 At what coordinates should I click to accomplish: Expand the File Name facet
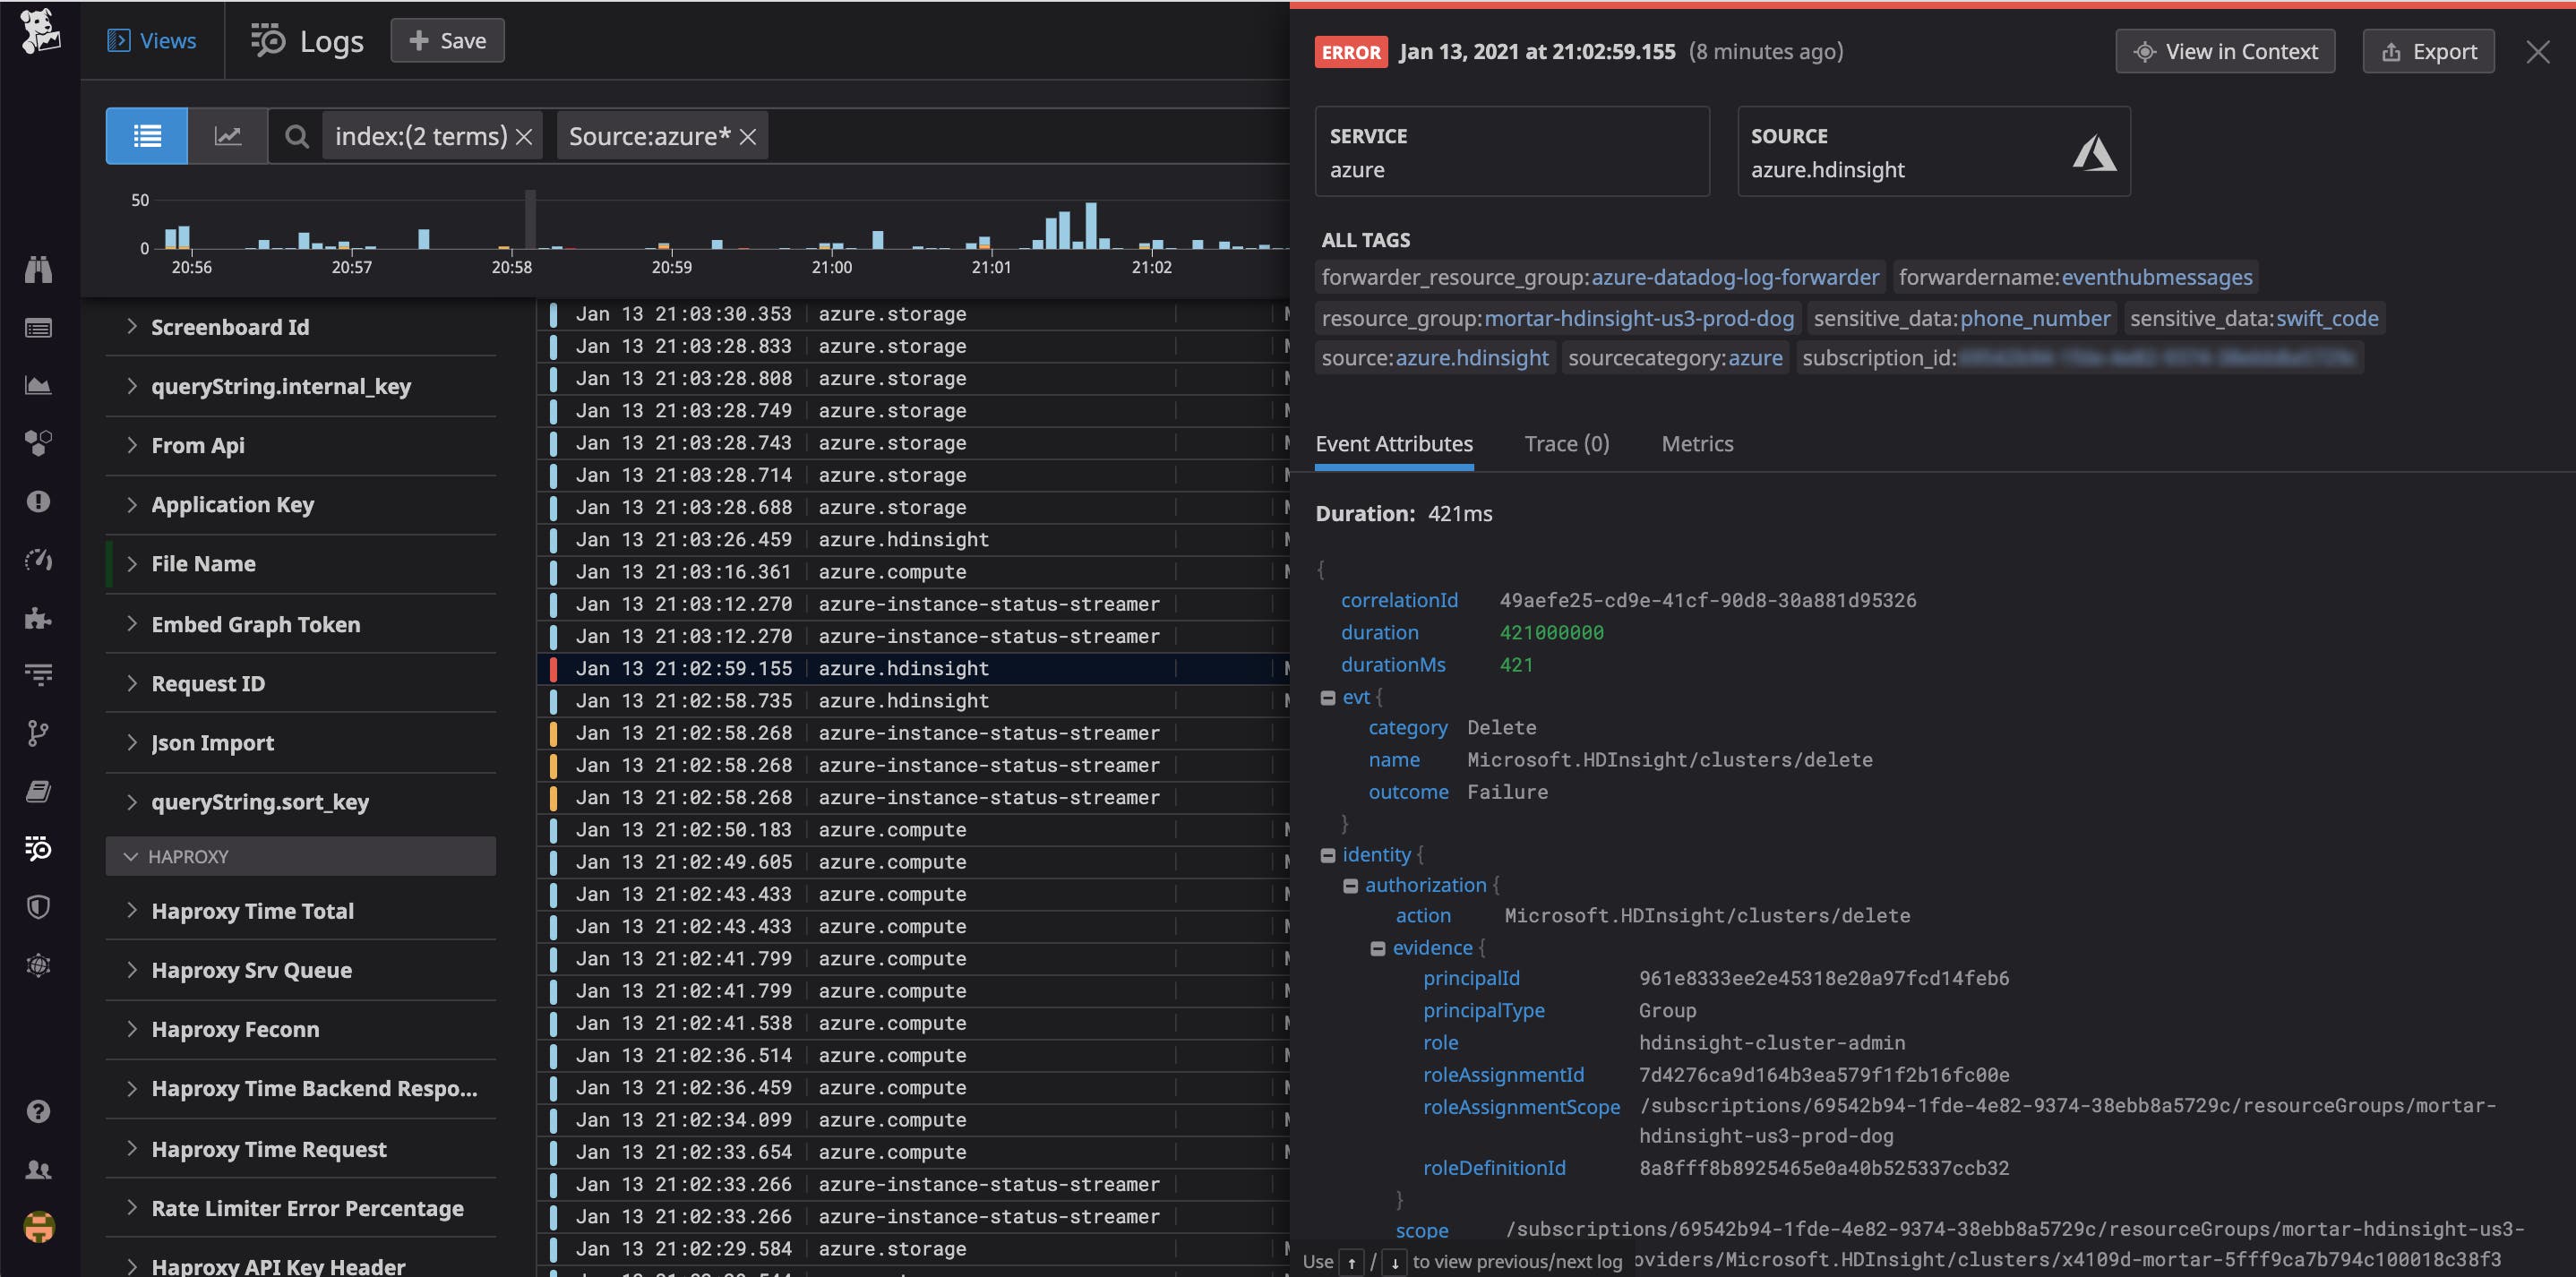click(131, 563)
